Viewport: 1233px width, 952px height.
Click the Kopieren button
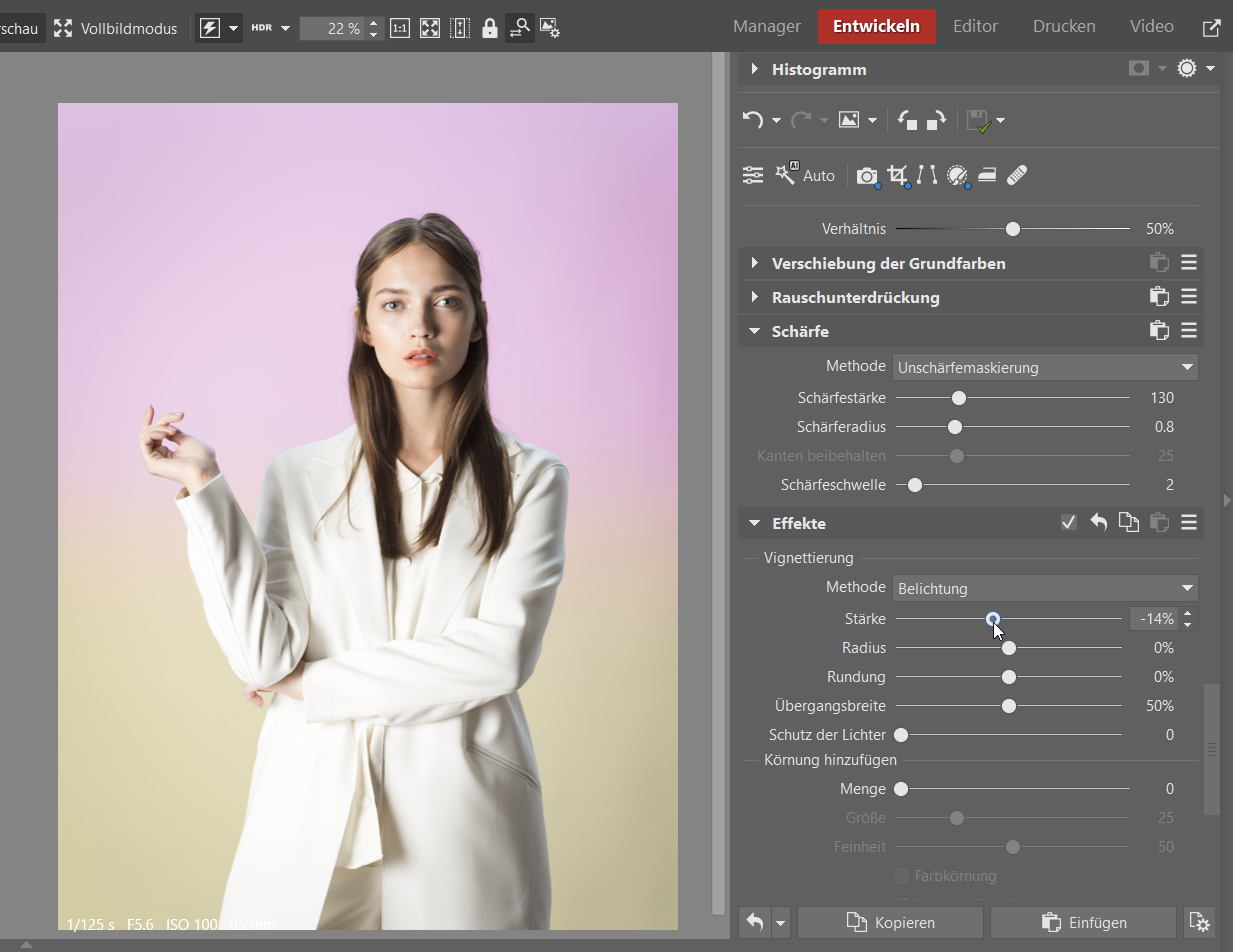coord(890,922)
